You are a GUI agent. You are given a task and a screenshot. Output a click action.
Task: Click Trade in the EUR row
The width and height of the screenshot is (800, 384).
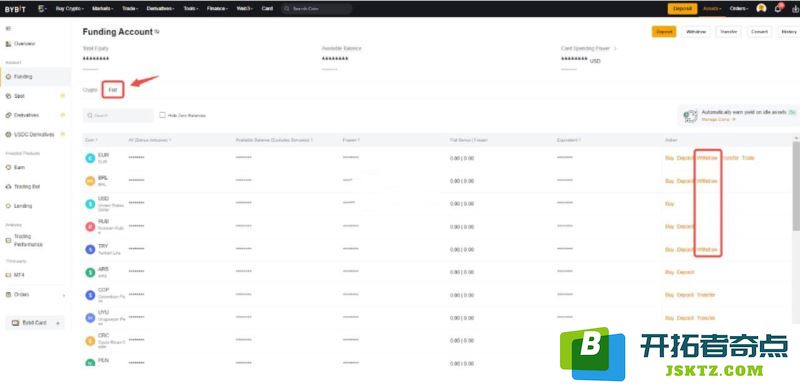[748, 158]
